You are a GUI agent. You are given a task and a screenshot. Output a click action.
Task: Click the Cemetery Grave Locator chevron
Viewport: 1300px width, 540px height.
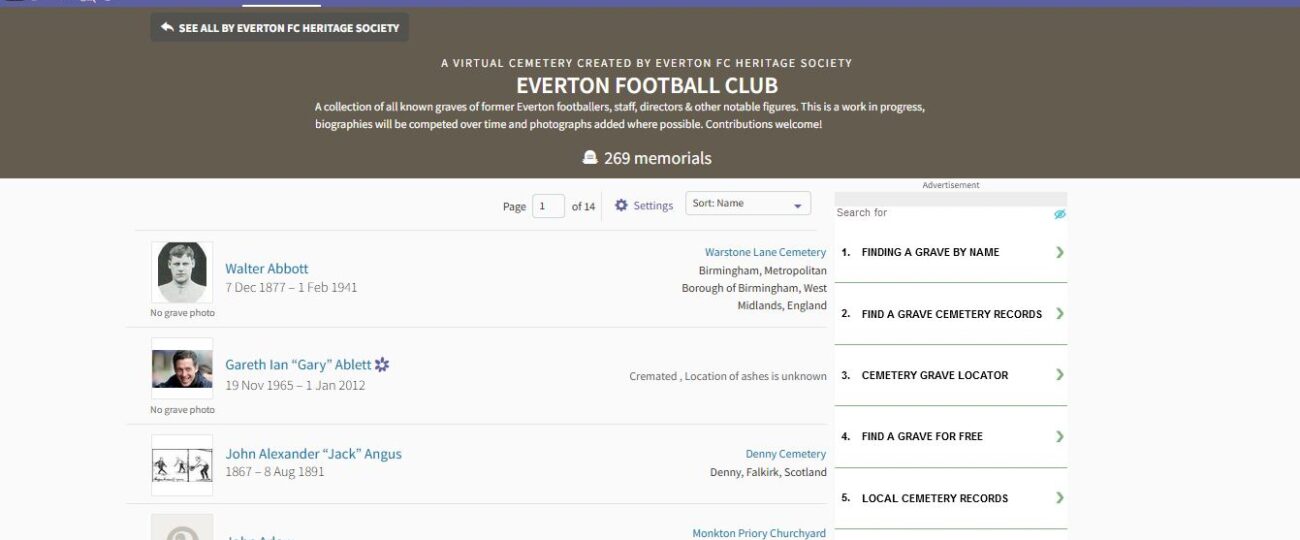1059,375
